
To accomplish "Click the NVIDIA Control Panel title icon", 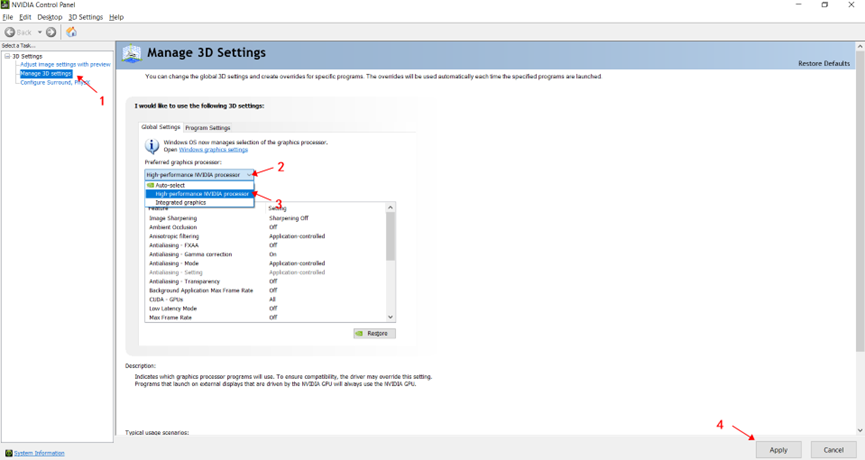I will coord(5,4).
